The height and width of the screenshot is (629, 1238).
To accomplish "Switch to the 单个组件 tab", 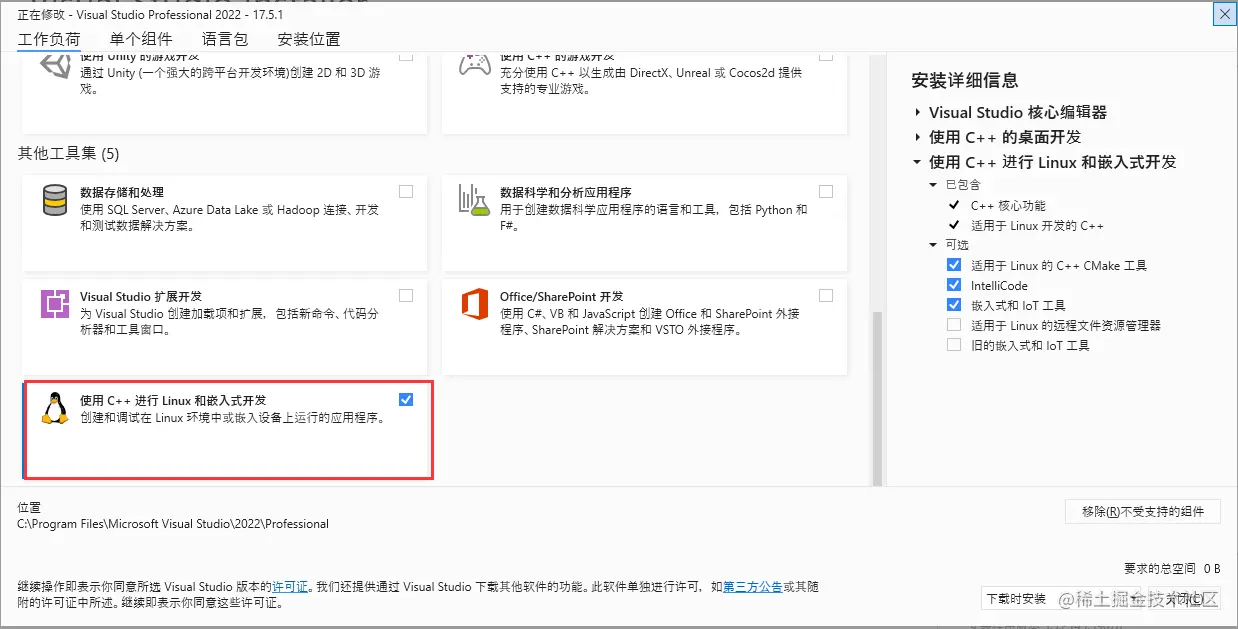I will click(141, 40).
